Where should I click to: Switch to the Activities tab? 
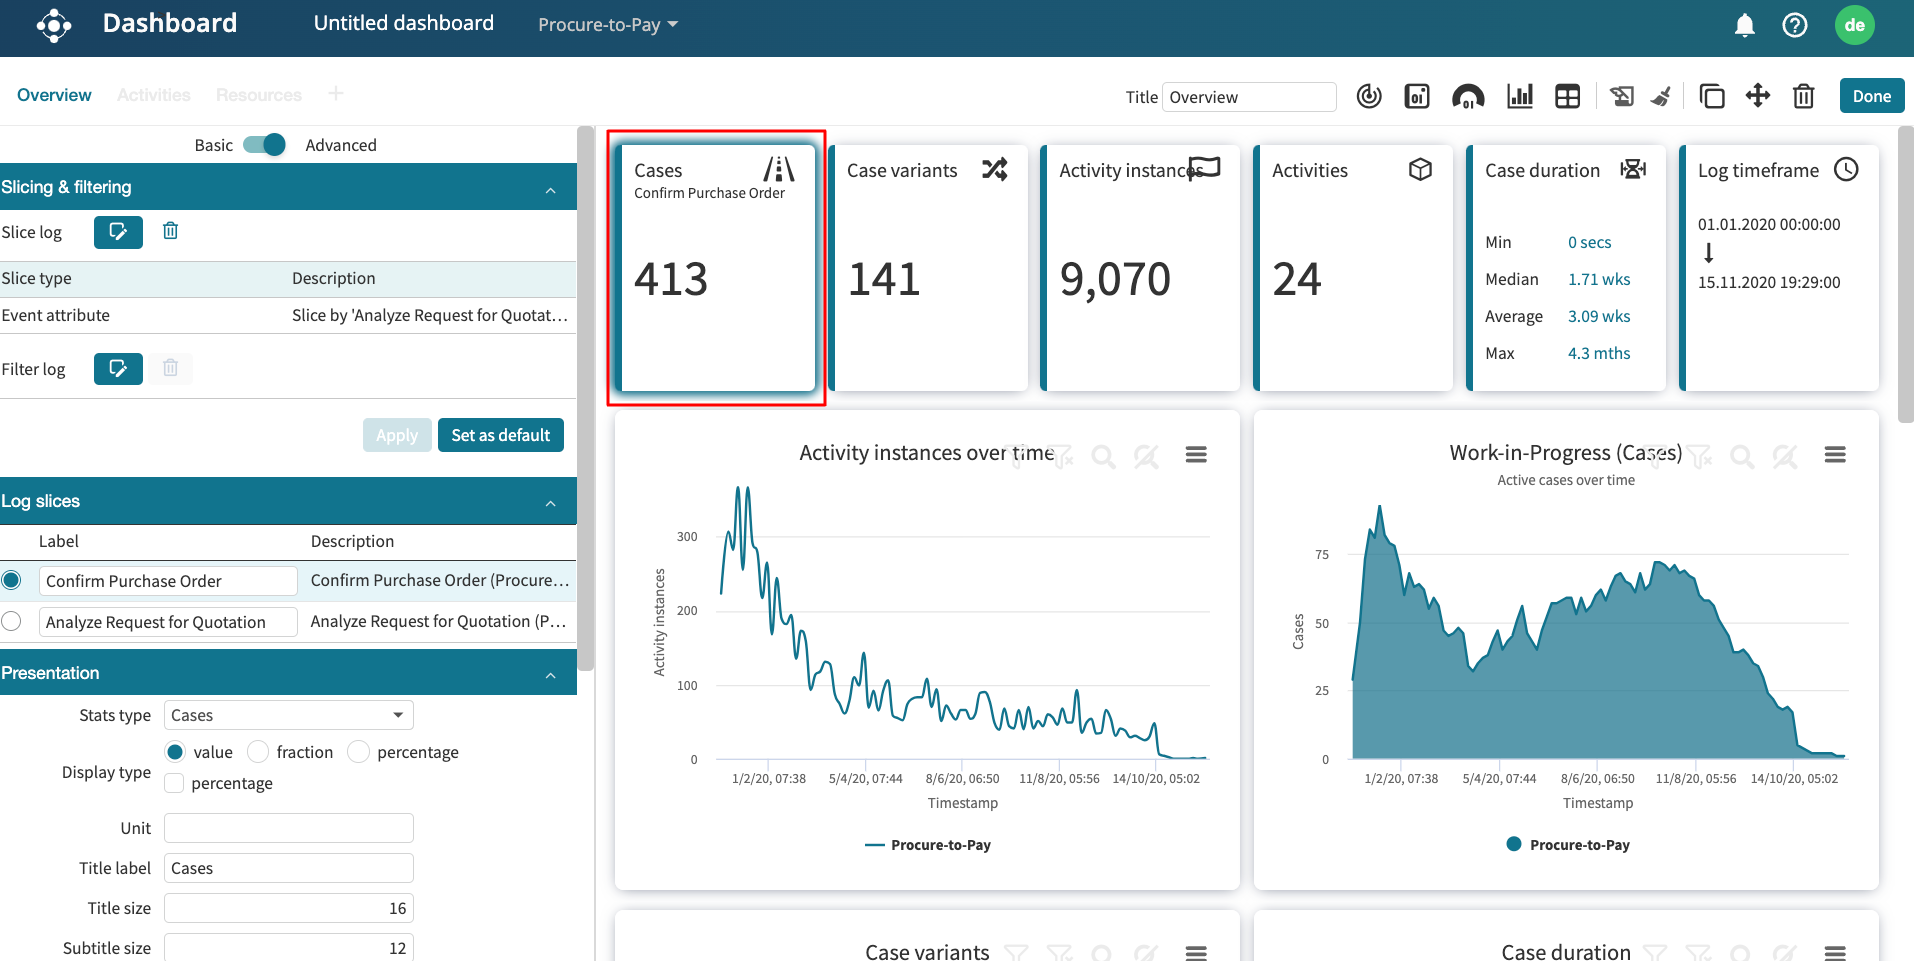tap(153, 95)
